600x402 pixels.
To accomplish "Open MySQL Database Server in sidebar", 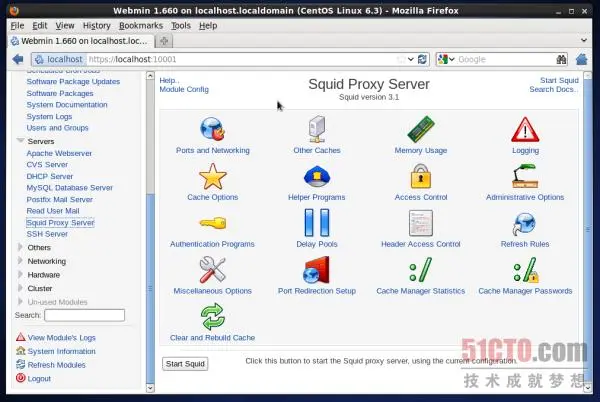I will [70, 187].
